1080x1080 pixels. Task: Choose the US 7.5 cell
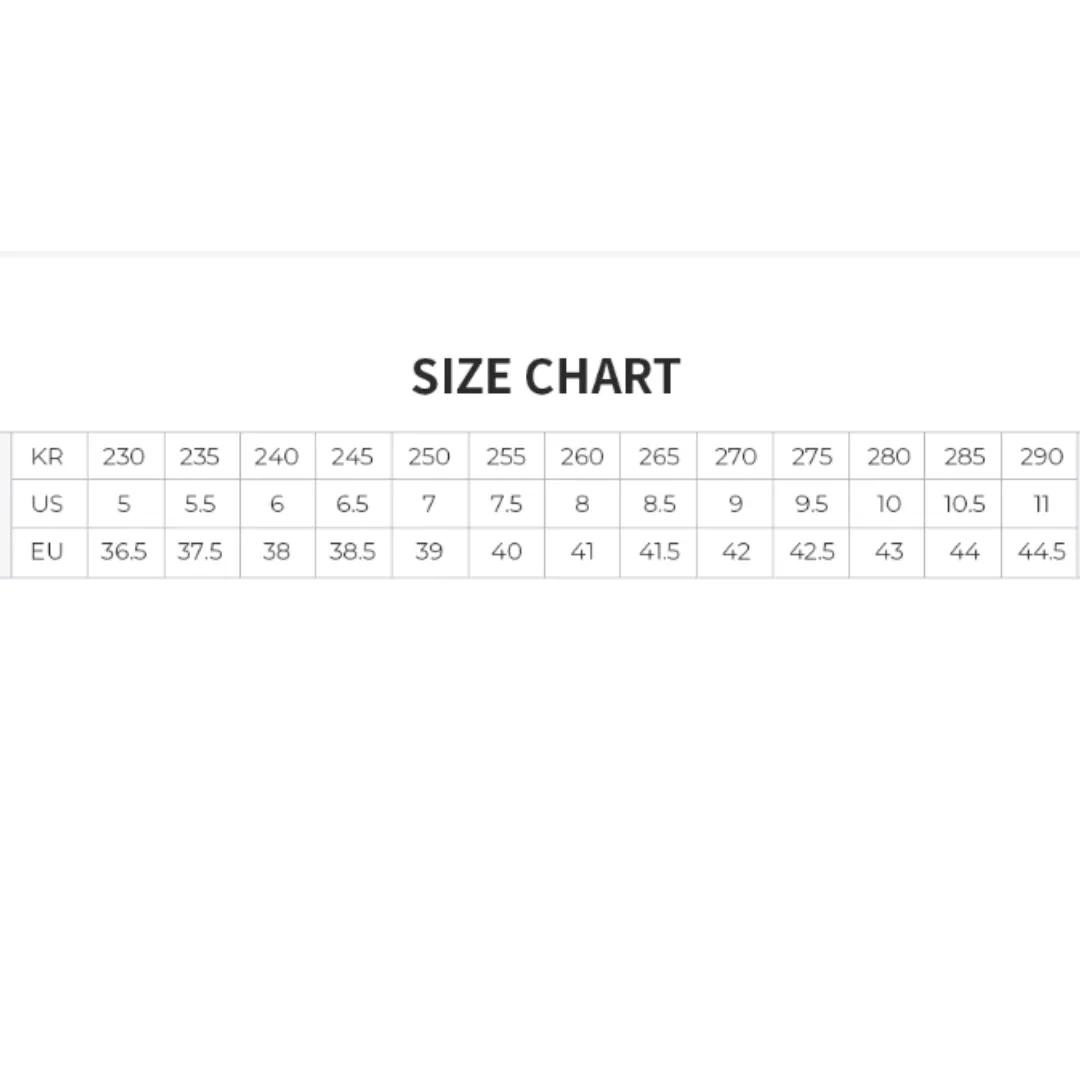point(507,503)
